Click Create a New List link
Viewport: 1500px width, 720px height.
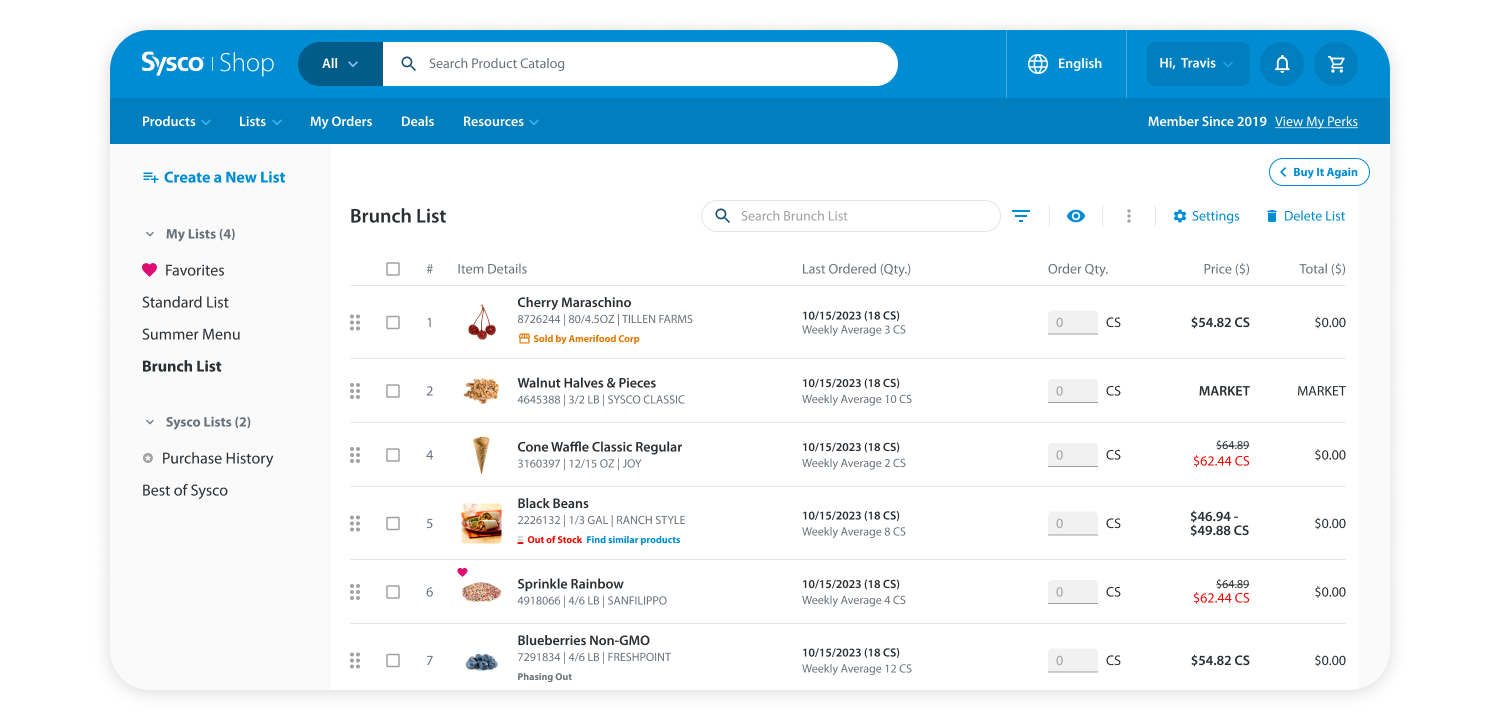pos(225,177)
